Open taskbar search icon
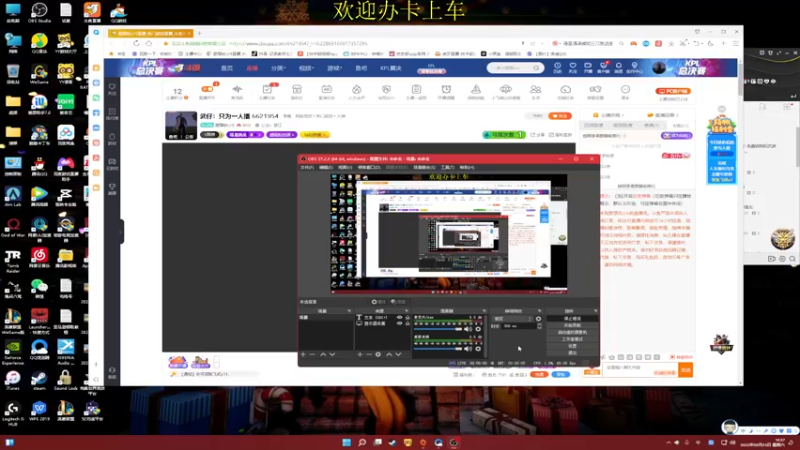 point(362,442)
